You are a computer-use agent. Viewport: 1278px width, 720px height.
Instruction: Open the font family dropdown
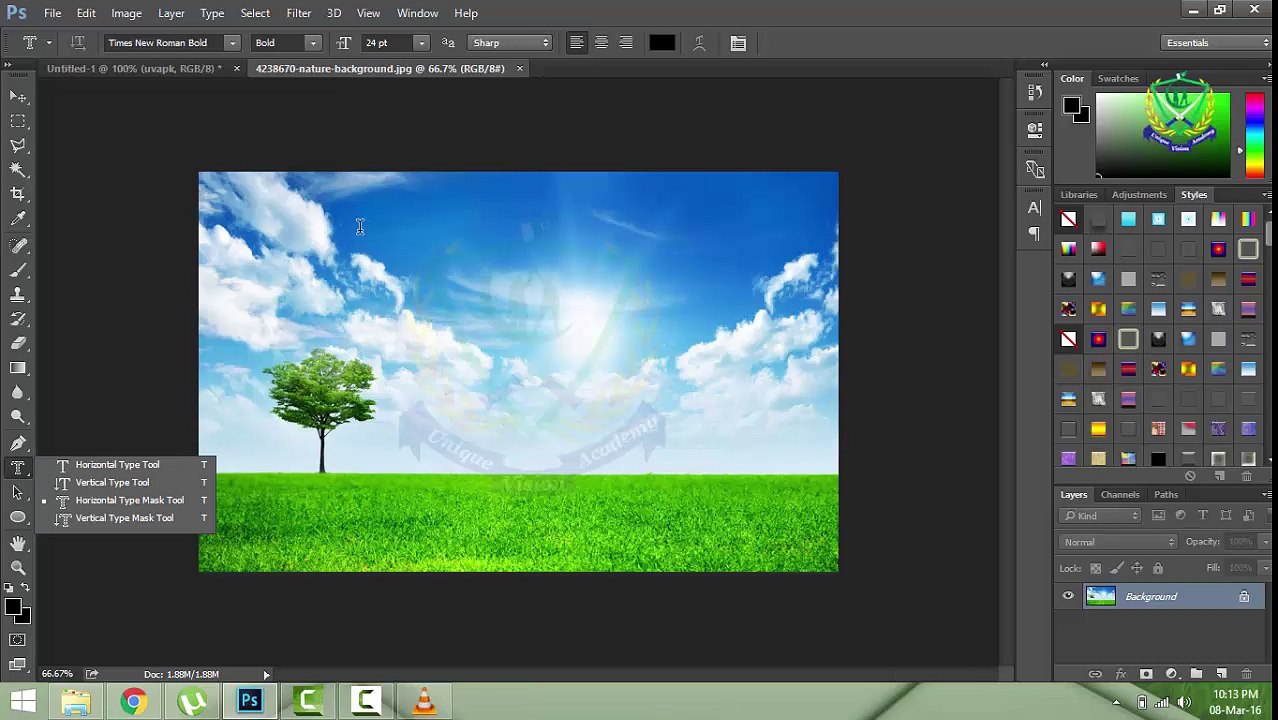pyautogui.click(x=232, y=43)
